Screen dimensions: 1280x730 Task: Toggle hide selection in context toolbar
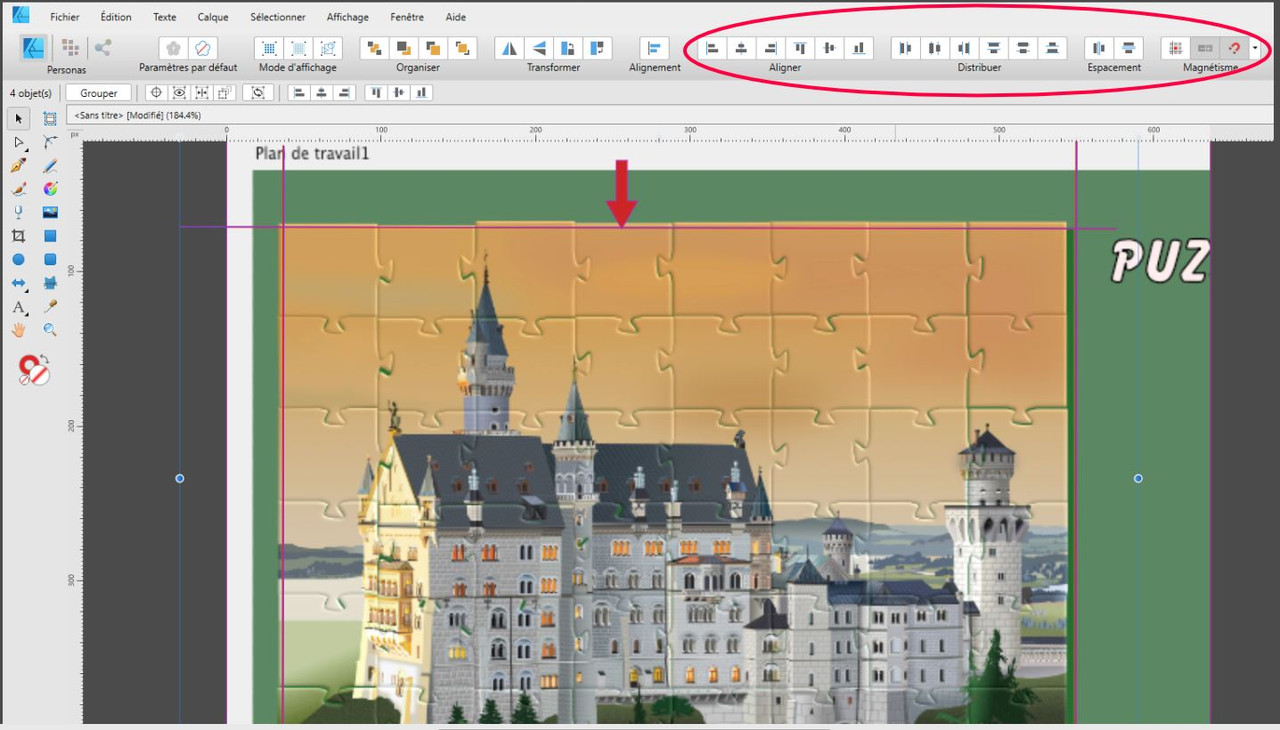[x=179, y=93]
